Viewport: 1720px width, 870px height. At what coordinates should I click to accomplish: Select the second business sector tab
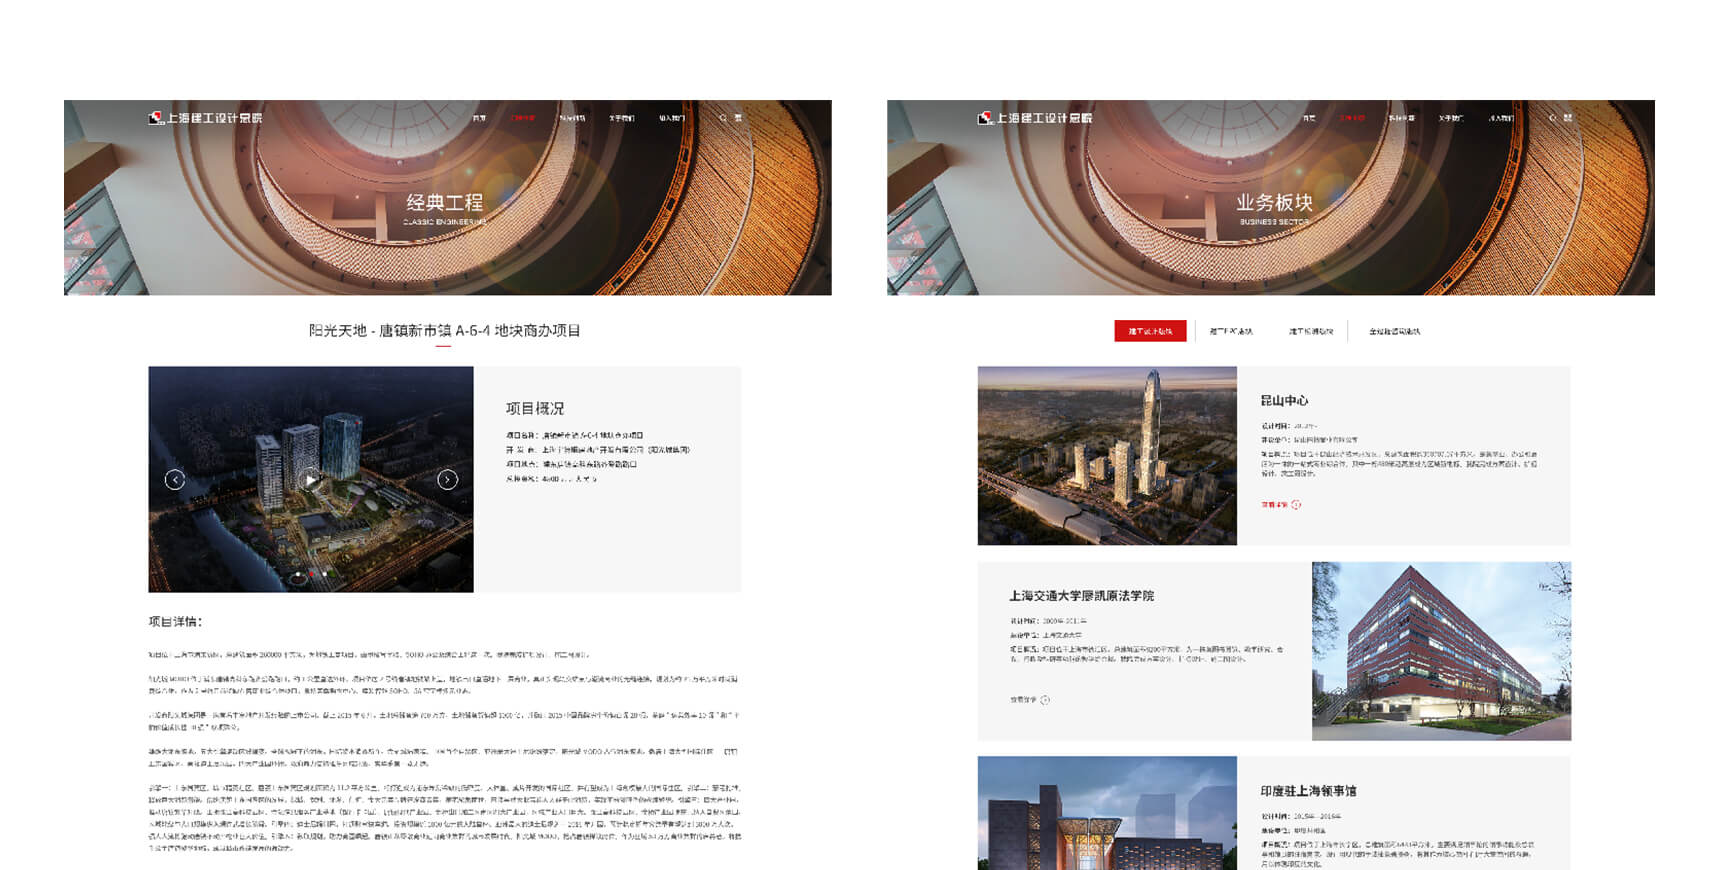[1231, 331]
